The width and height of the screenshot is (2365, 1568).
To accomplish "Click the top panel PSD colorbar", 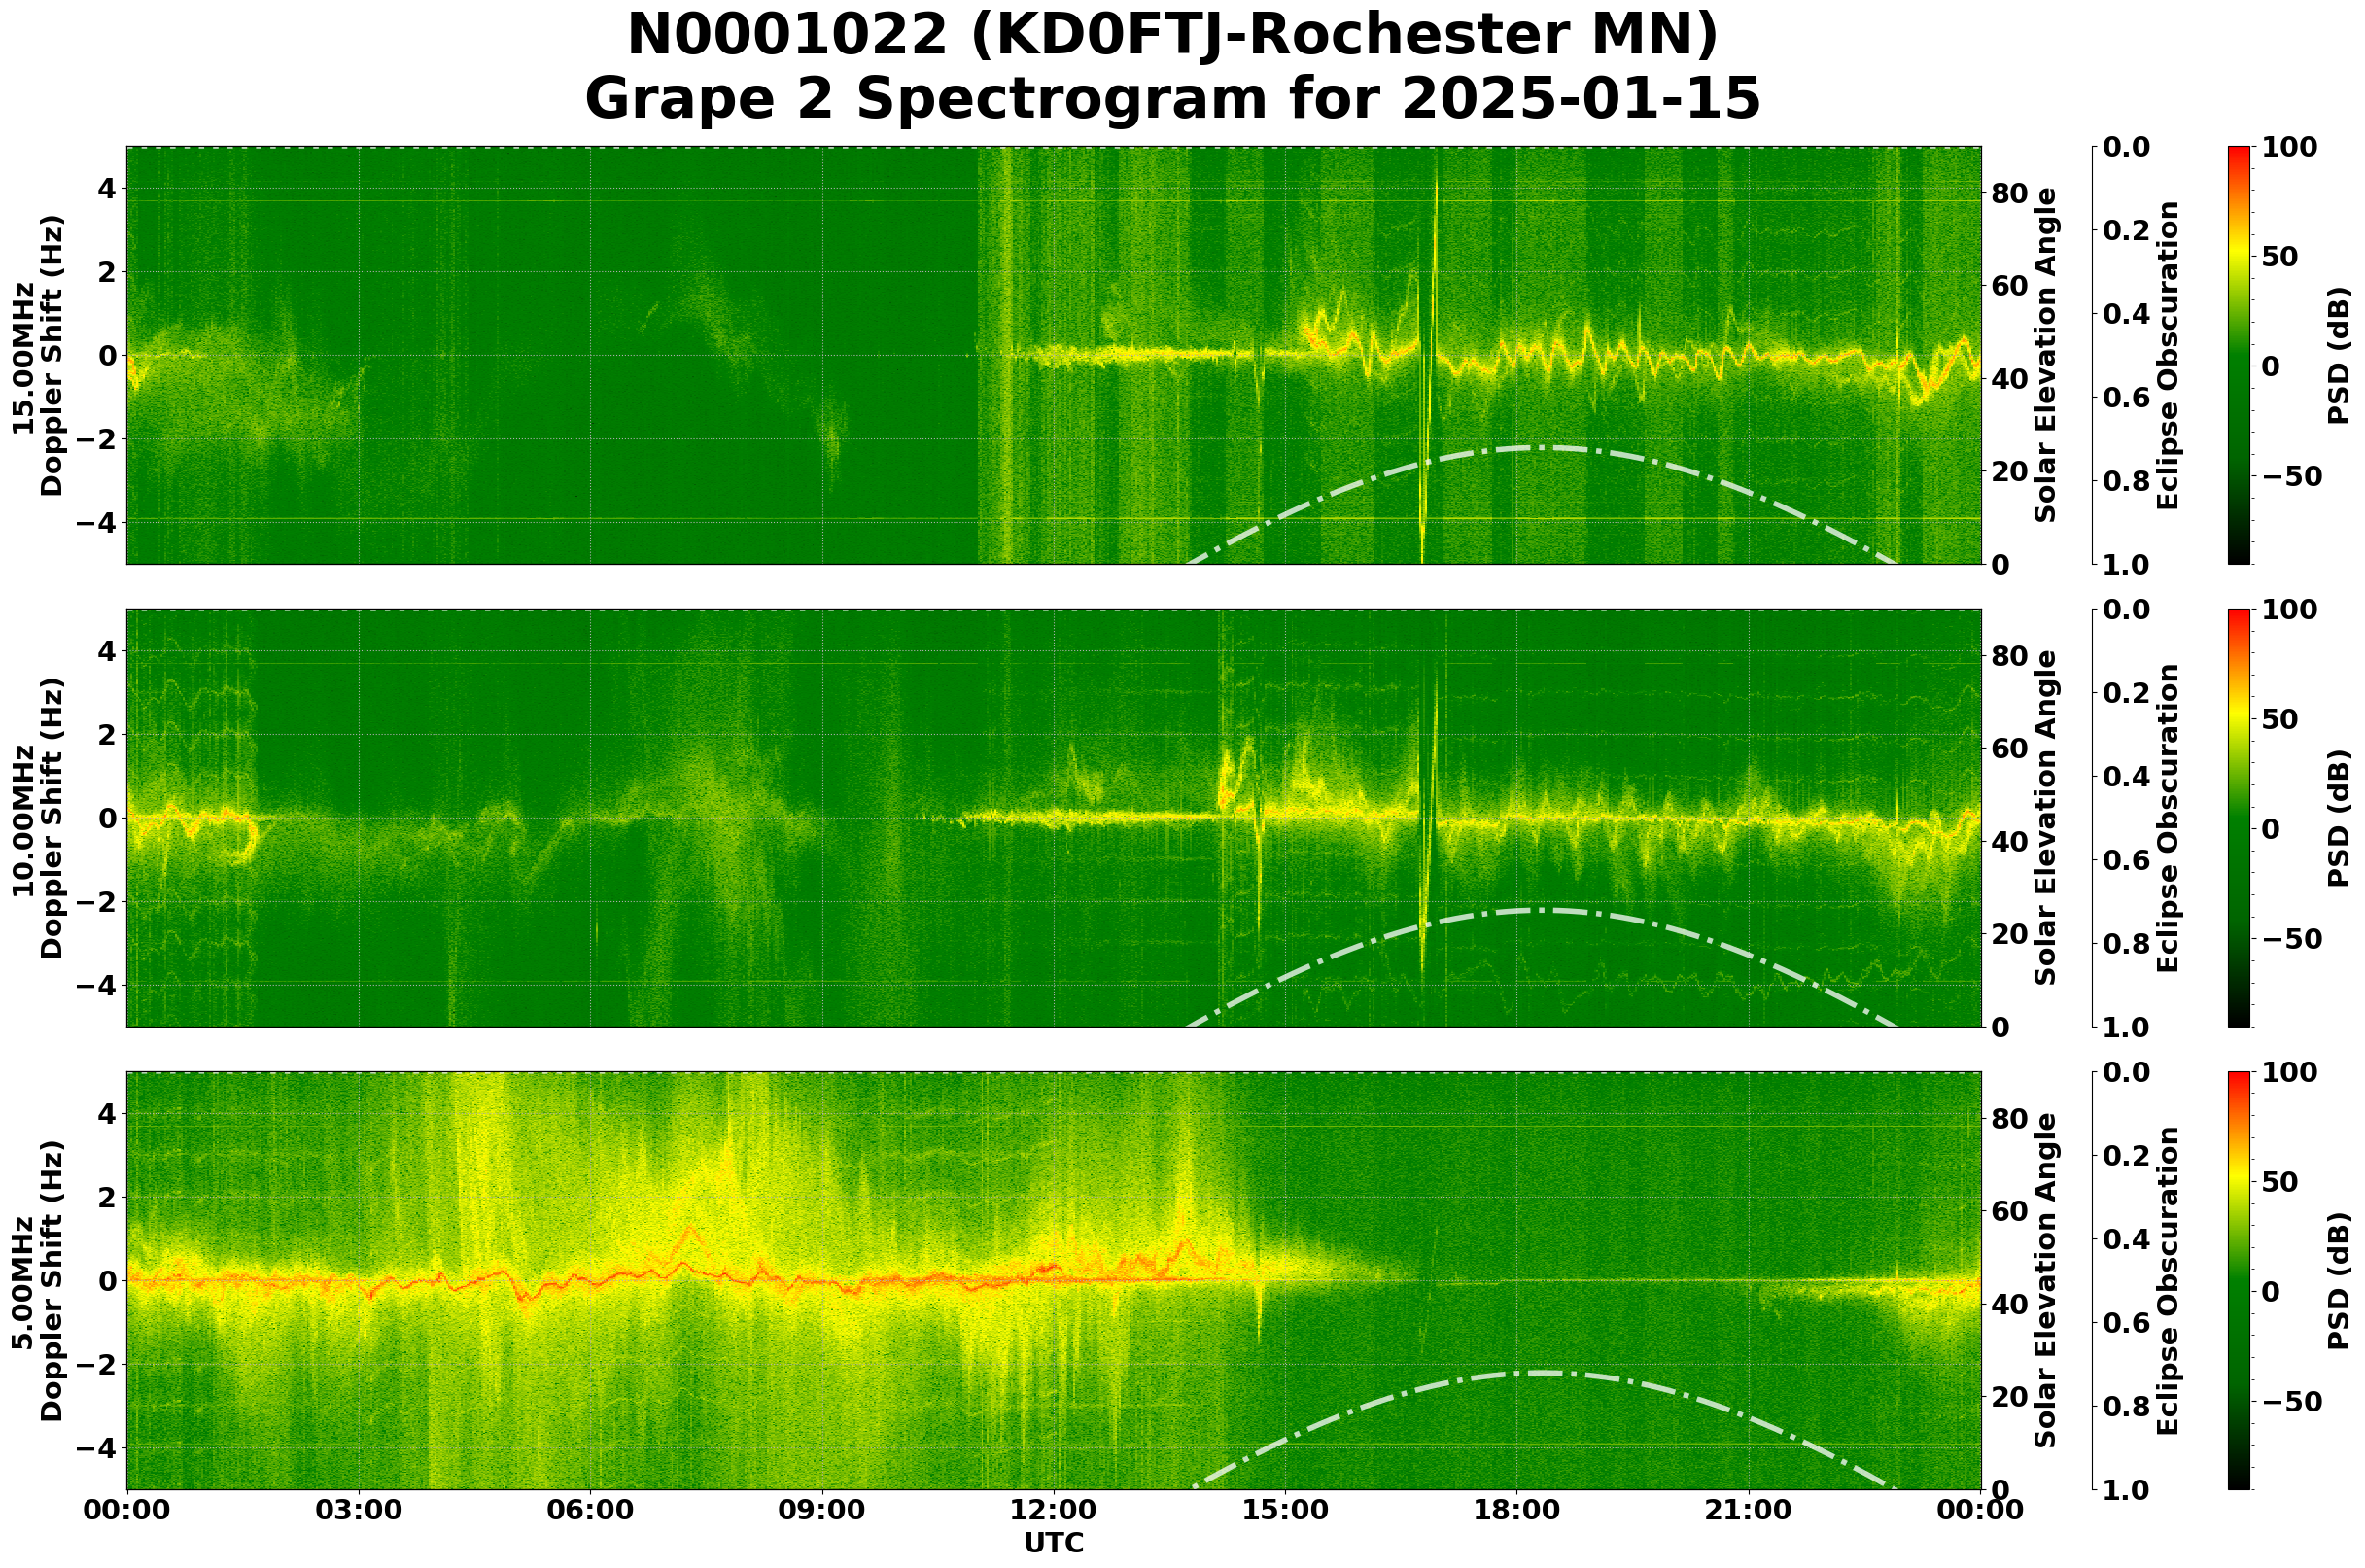I will click(2239, 355).
